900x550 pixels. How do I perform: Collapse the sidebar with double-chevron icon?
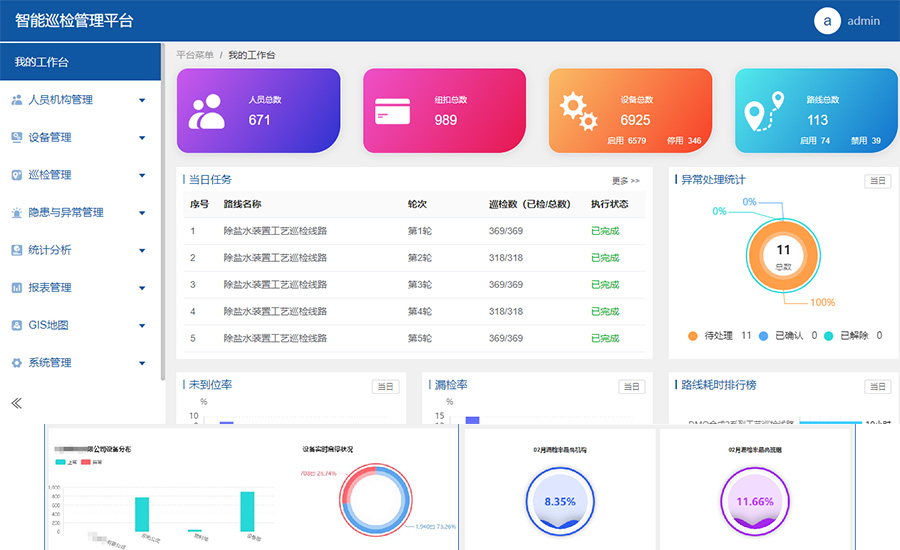17,403
